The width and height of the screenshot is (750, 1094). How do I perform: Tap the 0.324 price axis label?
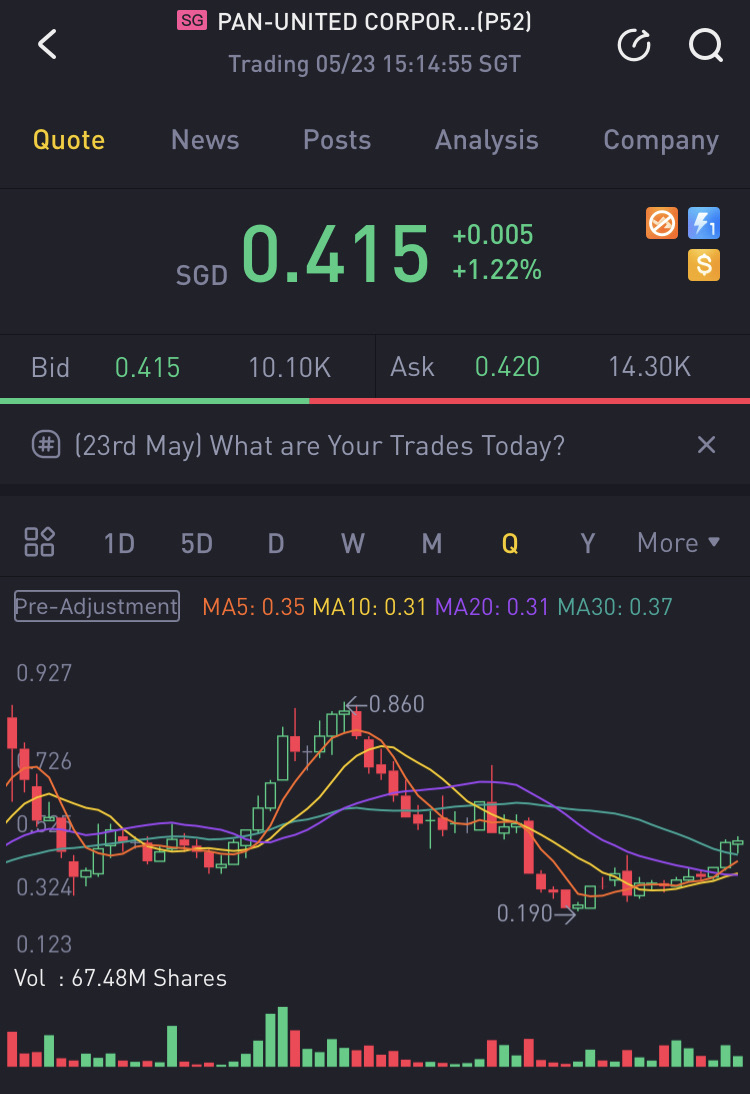tap(44, 887)
